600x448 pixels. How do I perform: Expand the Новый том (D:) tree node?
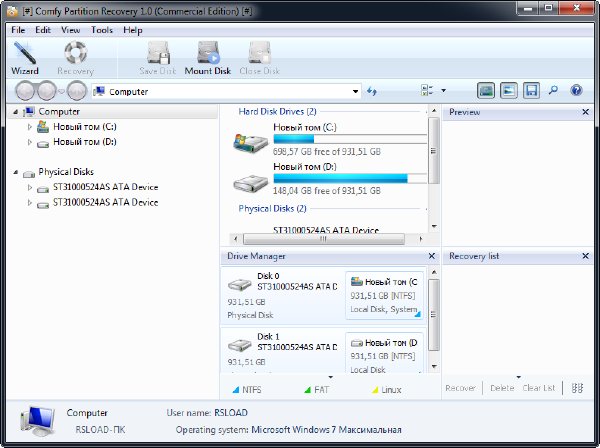[30, 142]
